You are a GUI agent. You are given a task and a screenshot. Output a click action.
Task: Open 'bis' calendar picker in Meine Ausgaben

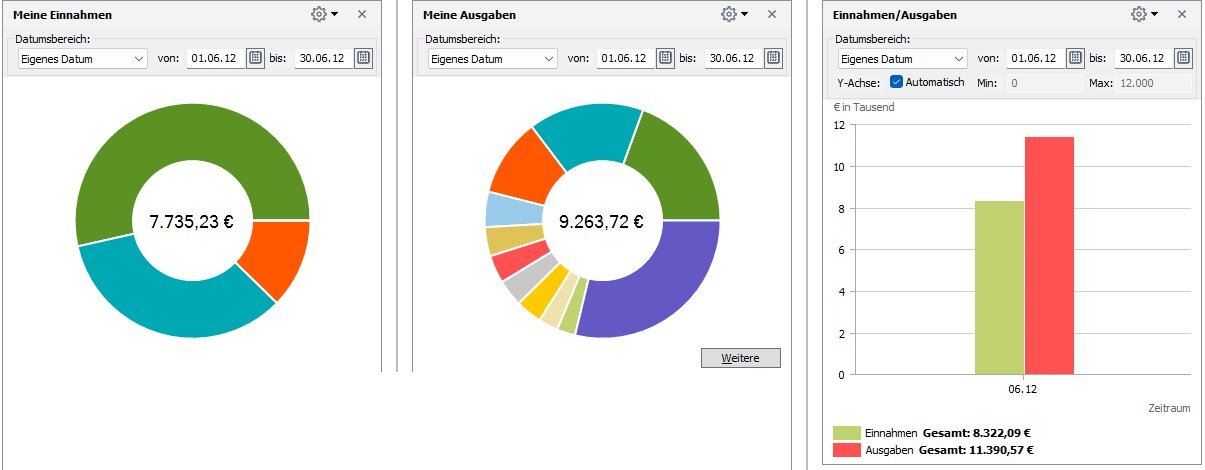point(773,58)
